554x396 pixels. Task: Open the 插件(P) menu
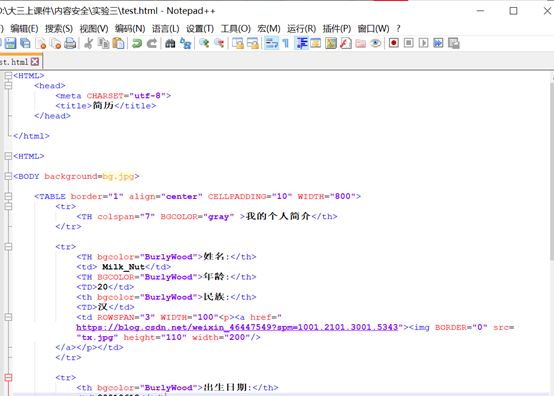pyautogui.click(x=337, y=29)
